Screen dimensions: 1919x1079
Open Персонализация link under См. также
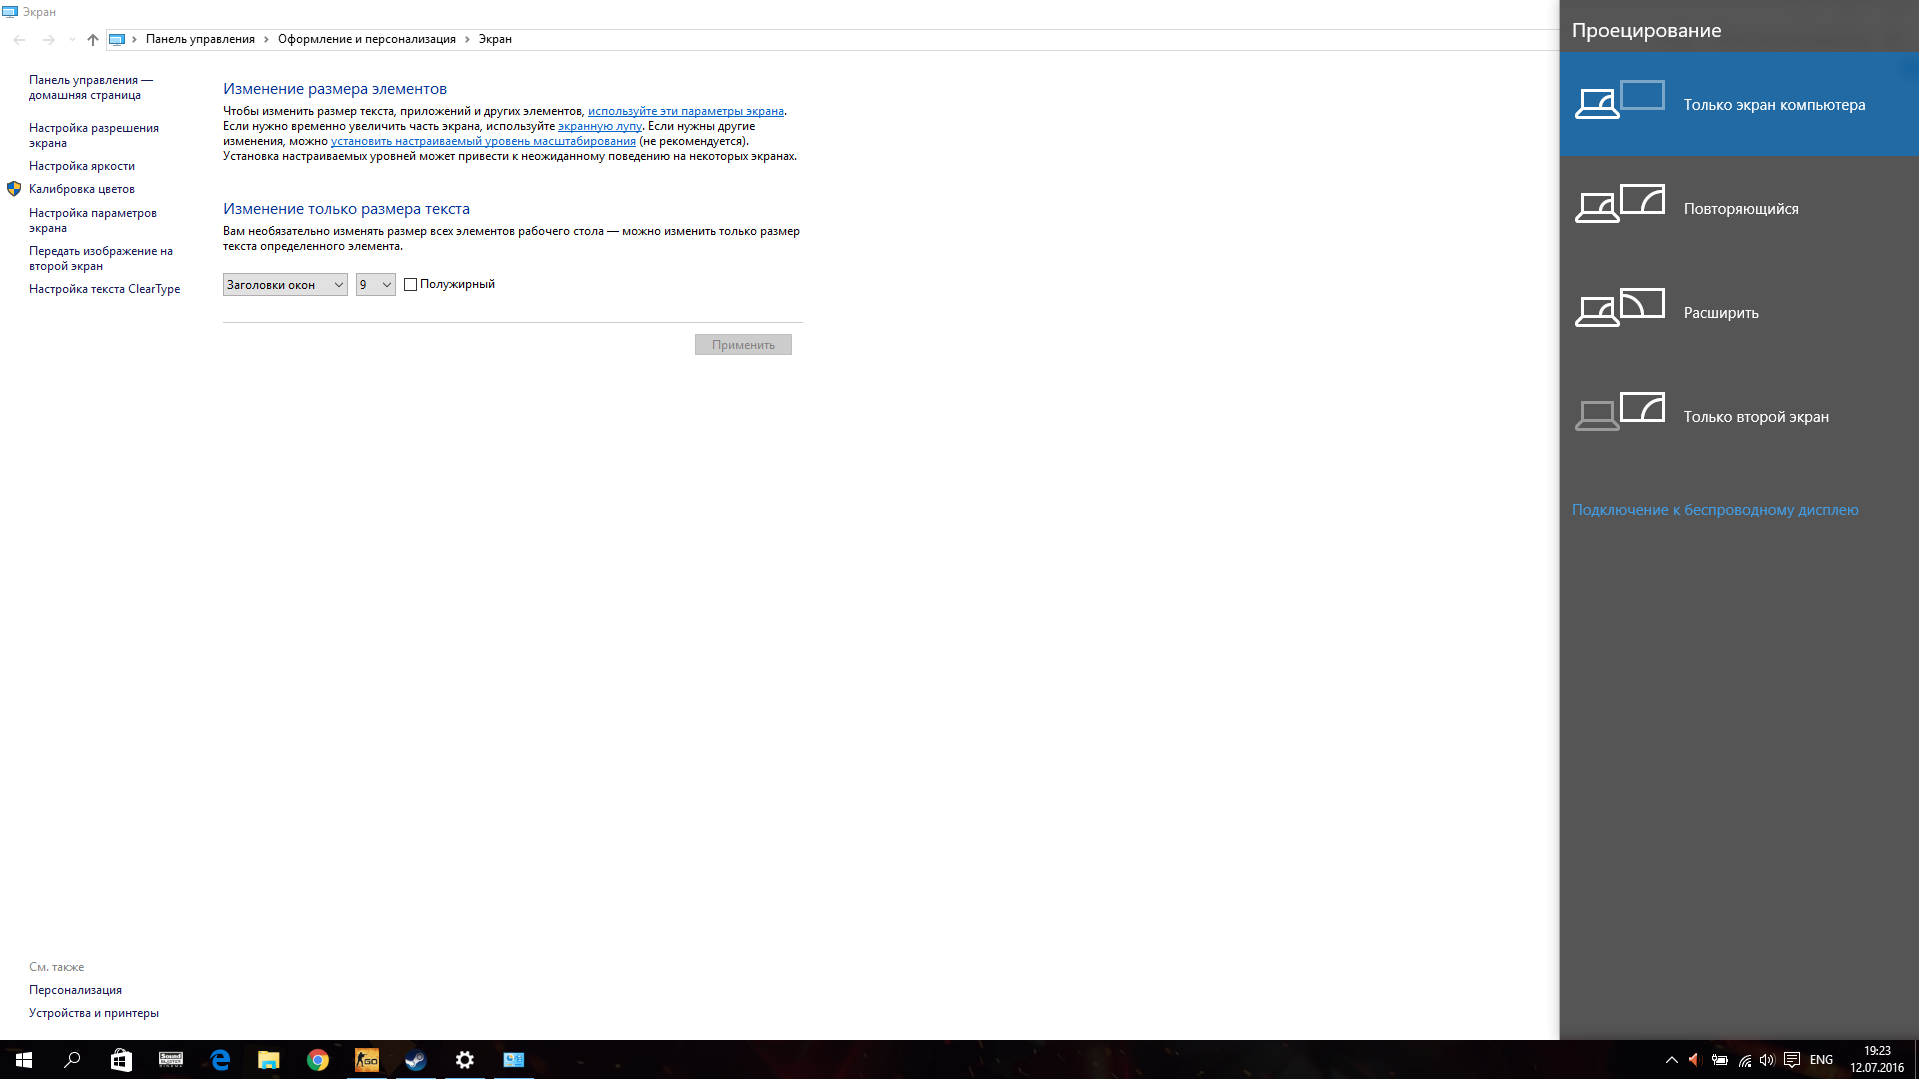[x=75, y=990]
